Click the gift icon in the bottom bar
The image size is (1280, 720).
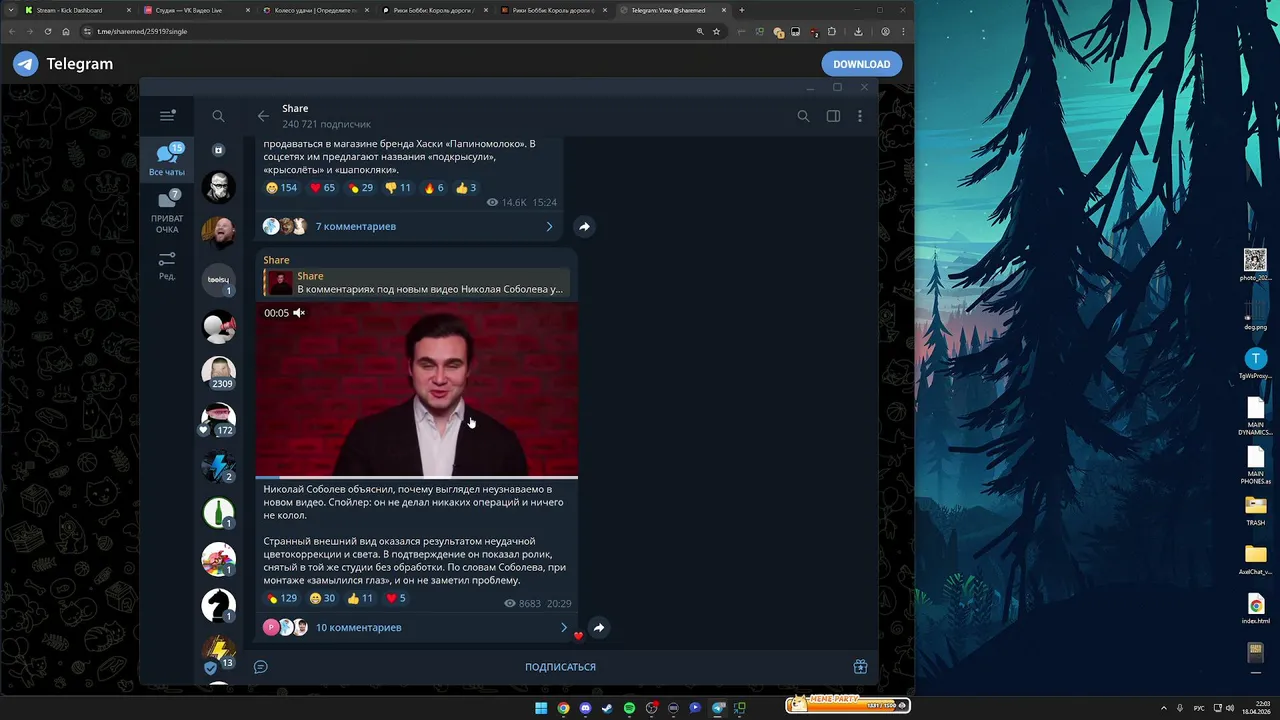(x=860, y=667)
